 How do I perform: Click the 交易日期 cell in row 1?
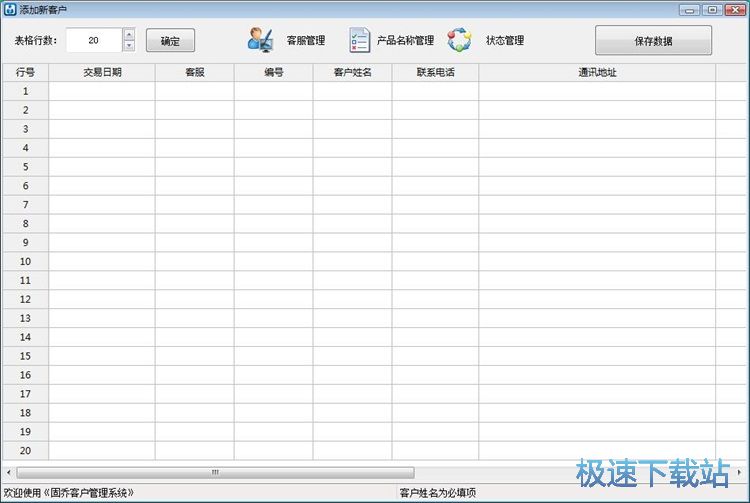coord(102,91)
